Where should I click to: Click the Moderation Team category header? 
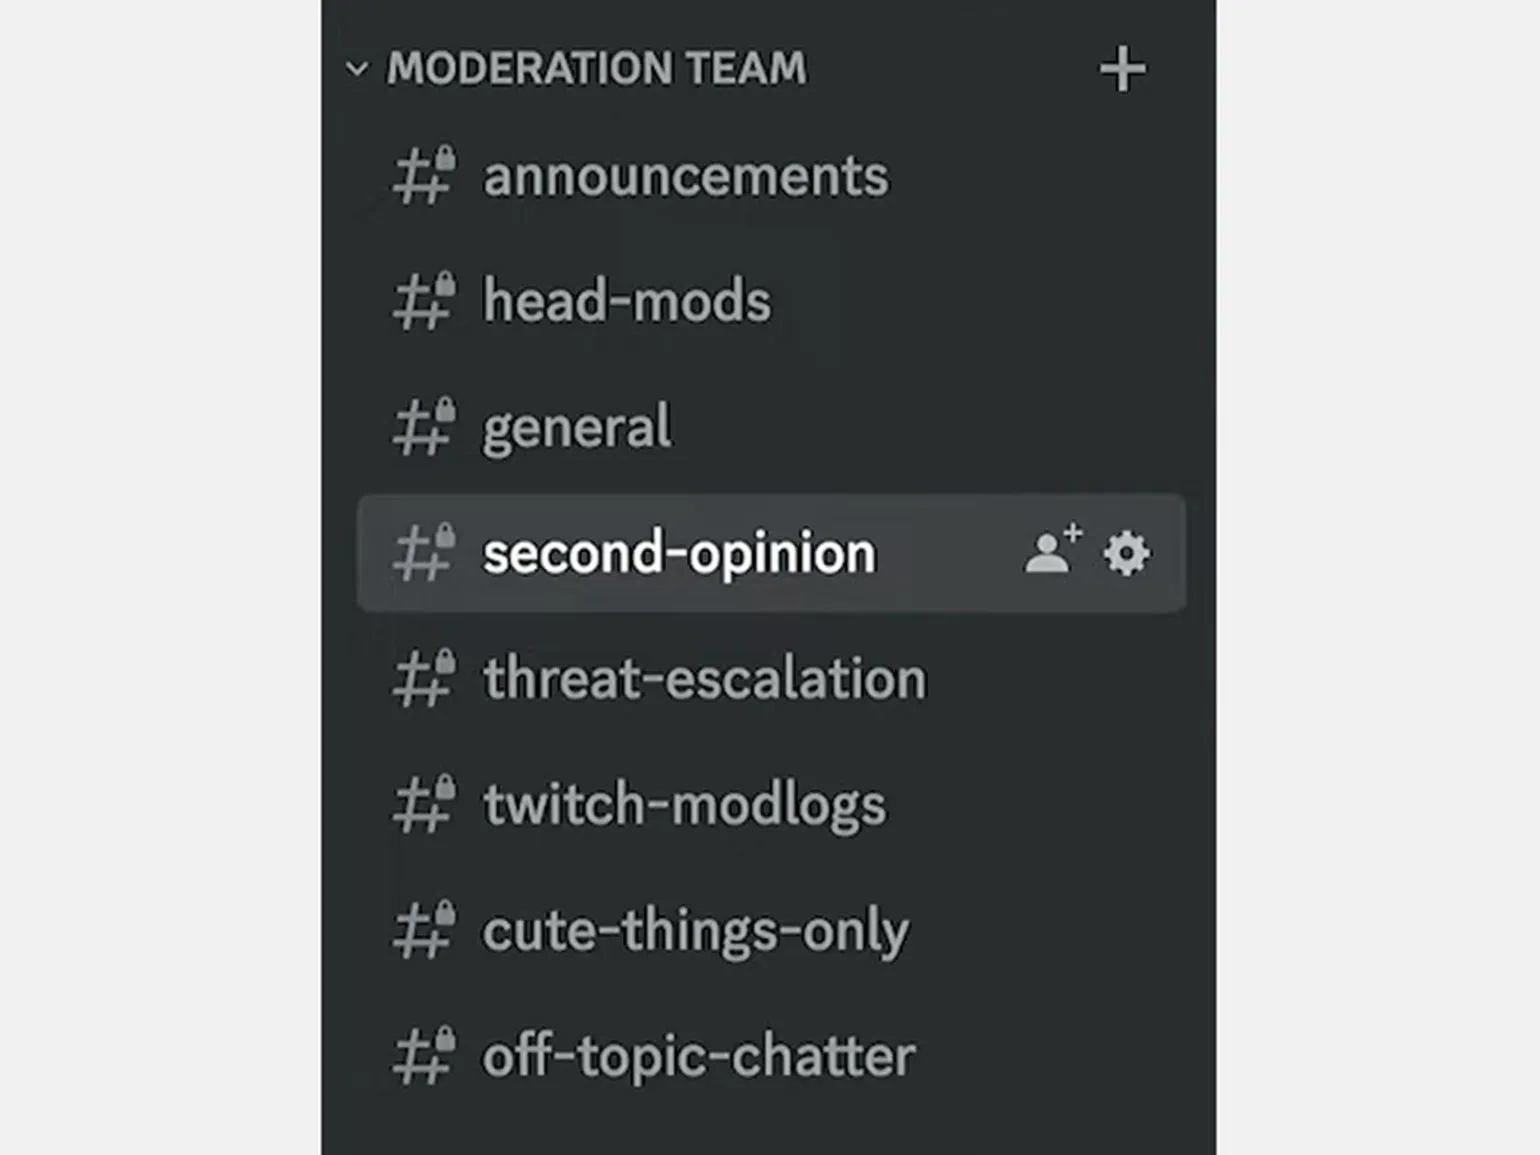597,69
